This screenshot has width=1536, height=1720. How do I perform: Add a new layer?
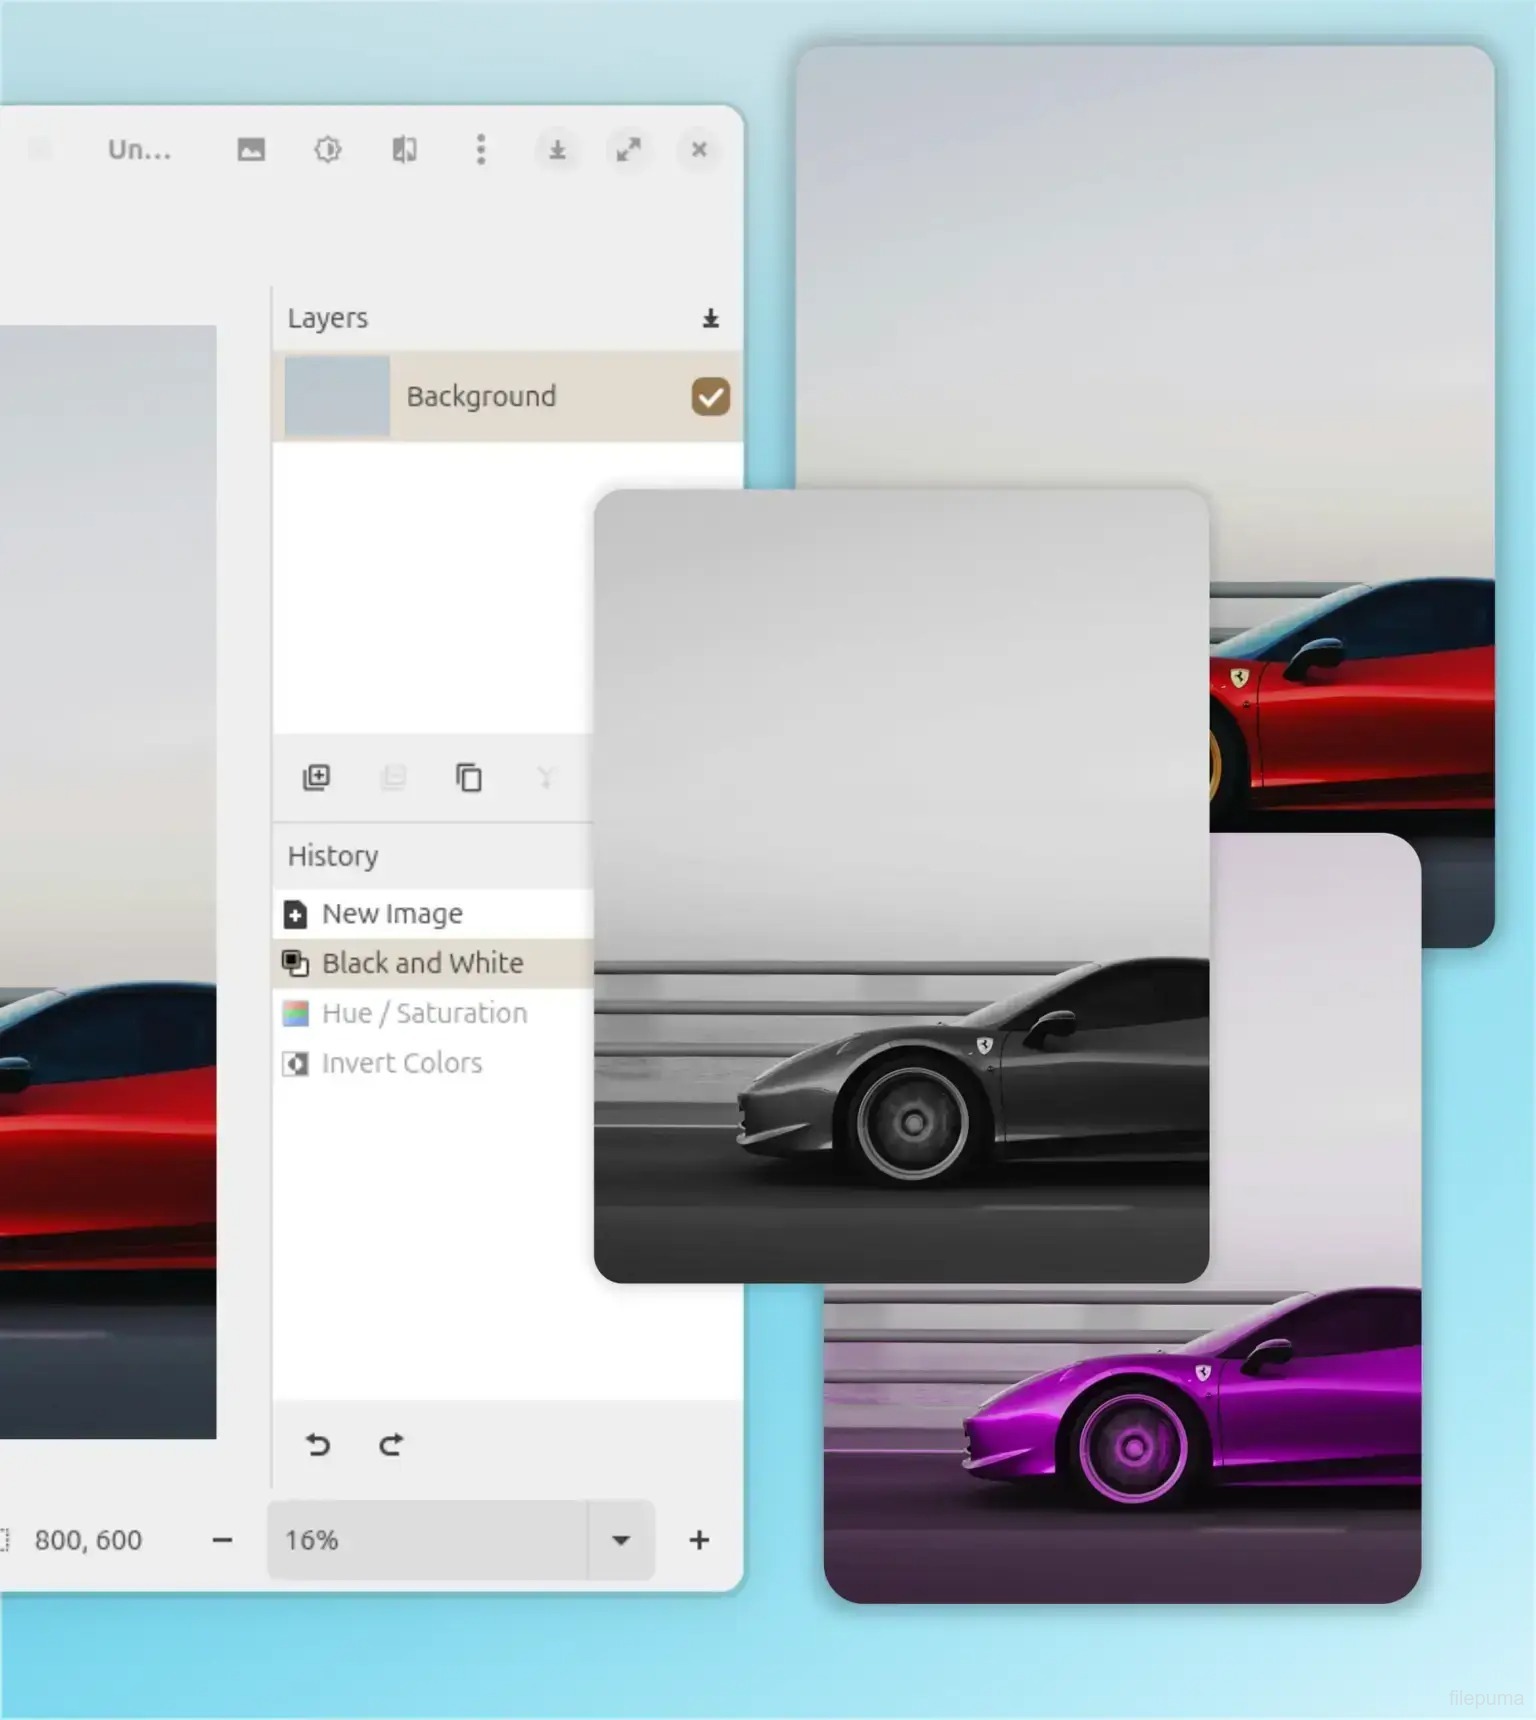point(317,777)
